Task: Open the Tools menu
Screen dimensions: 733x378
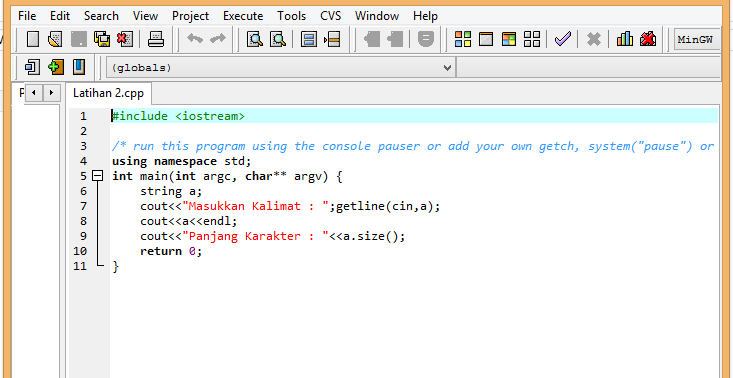Action: pyautogui.click(x=292, y=16)
